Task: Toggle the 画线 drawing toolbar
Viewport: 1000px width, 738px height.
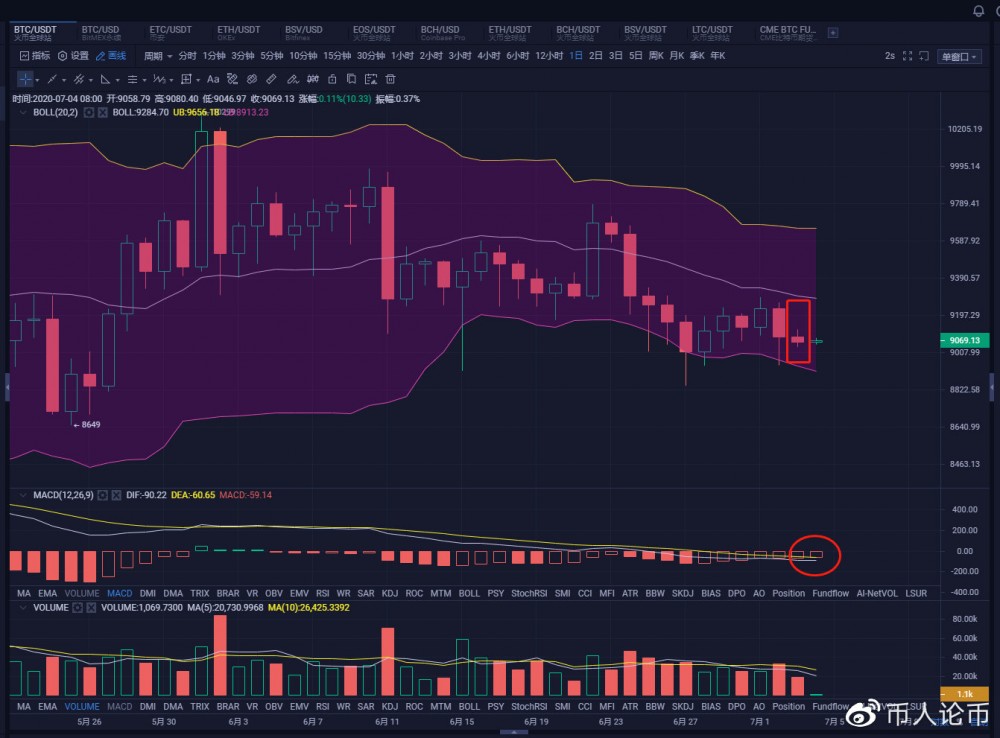Action: (x=111, y=56)
